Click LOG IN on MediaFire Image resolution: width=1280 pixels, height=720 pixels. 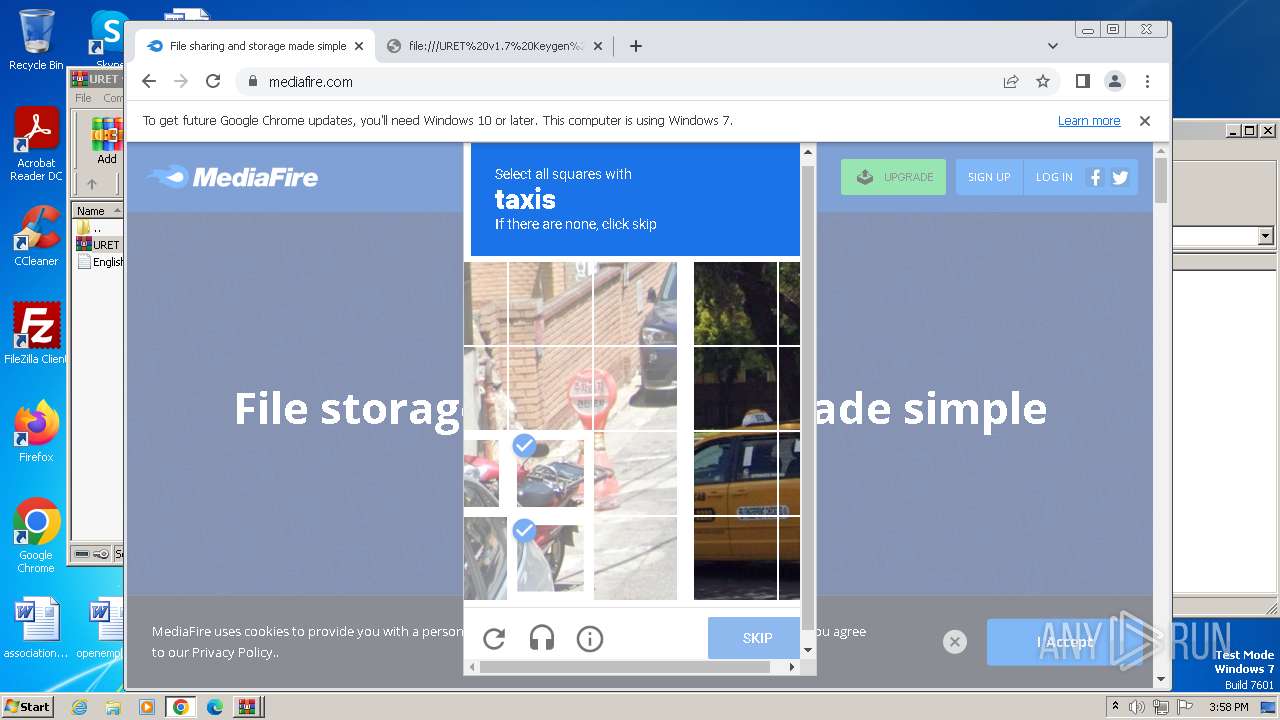coord(1054,177)
